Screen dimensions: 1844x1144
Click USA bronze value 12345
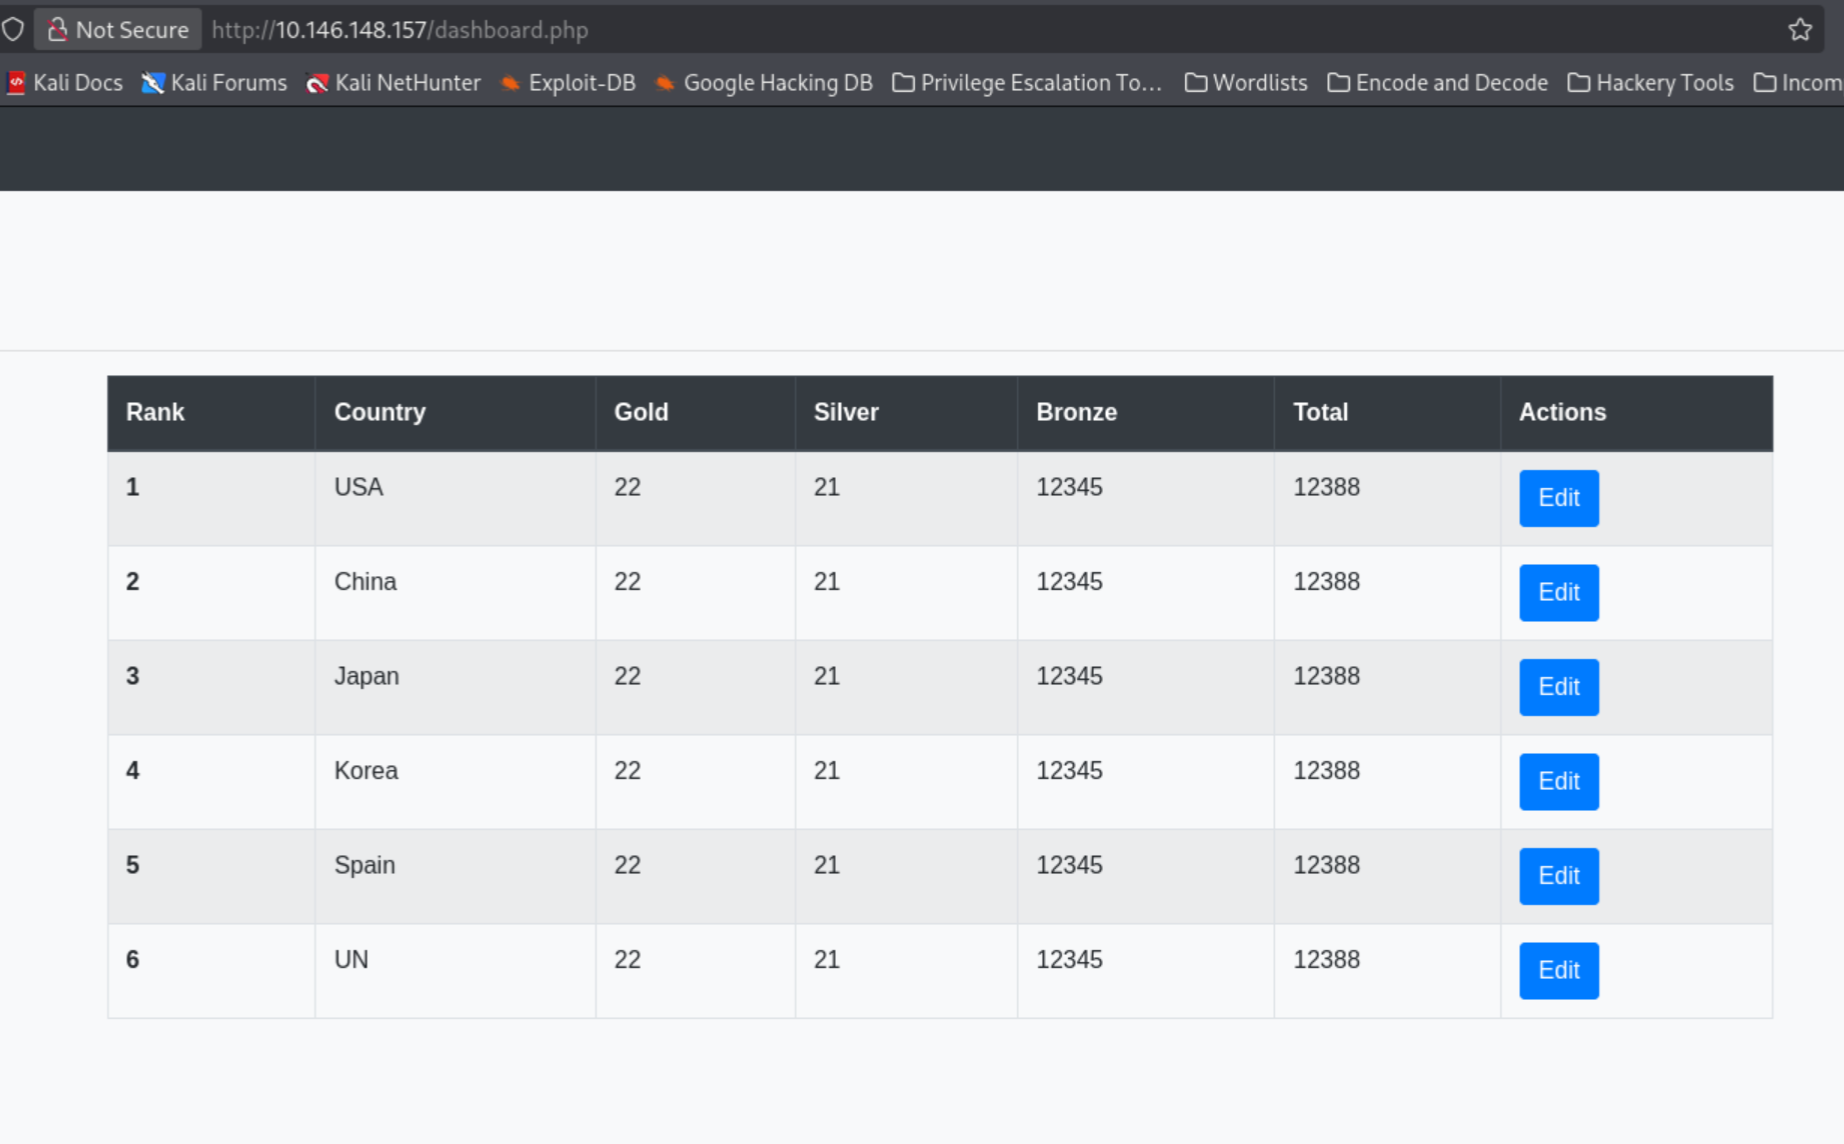(1069, 487)
